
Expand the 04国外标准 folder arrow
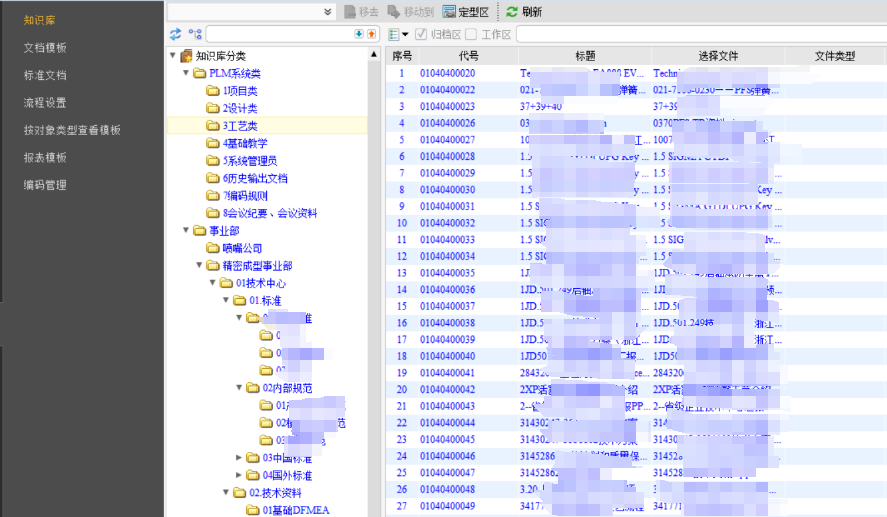239,475
